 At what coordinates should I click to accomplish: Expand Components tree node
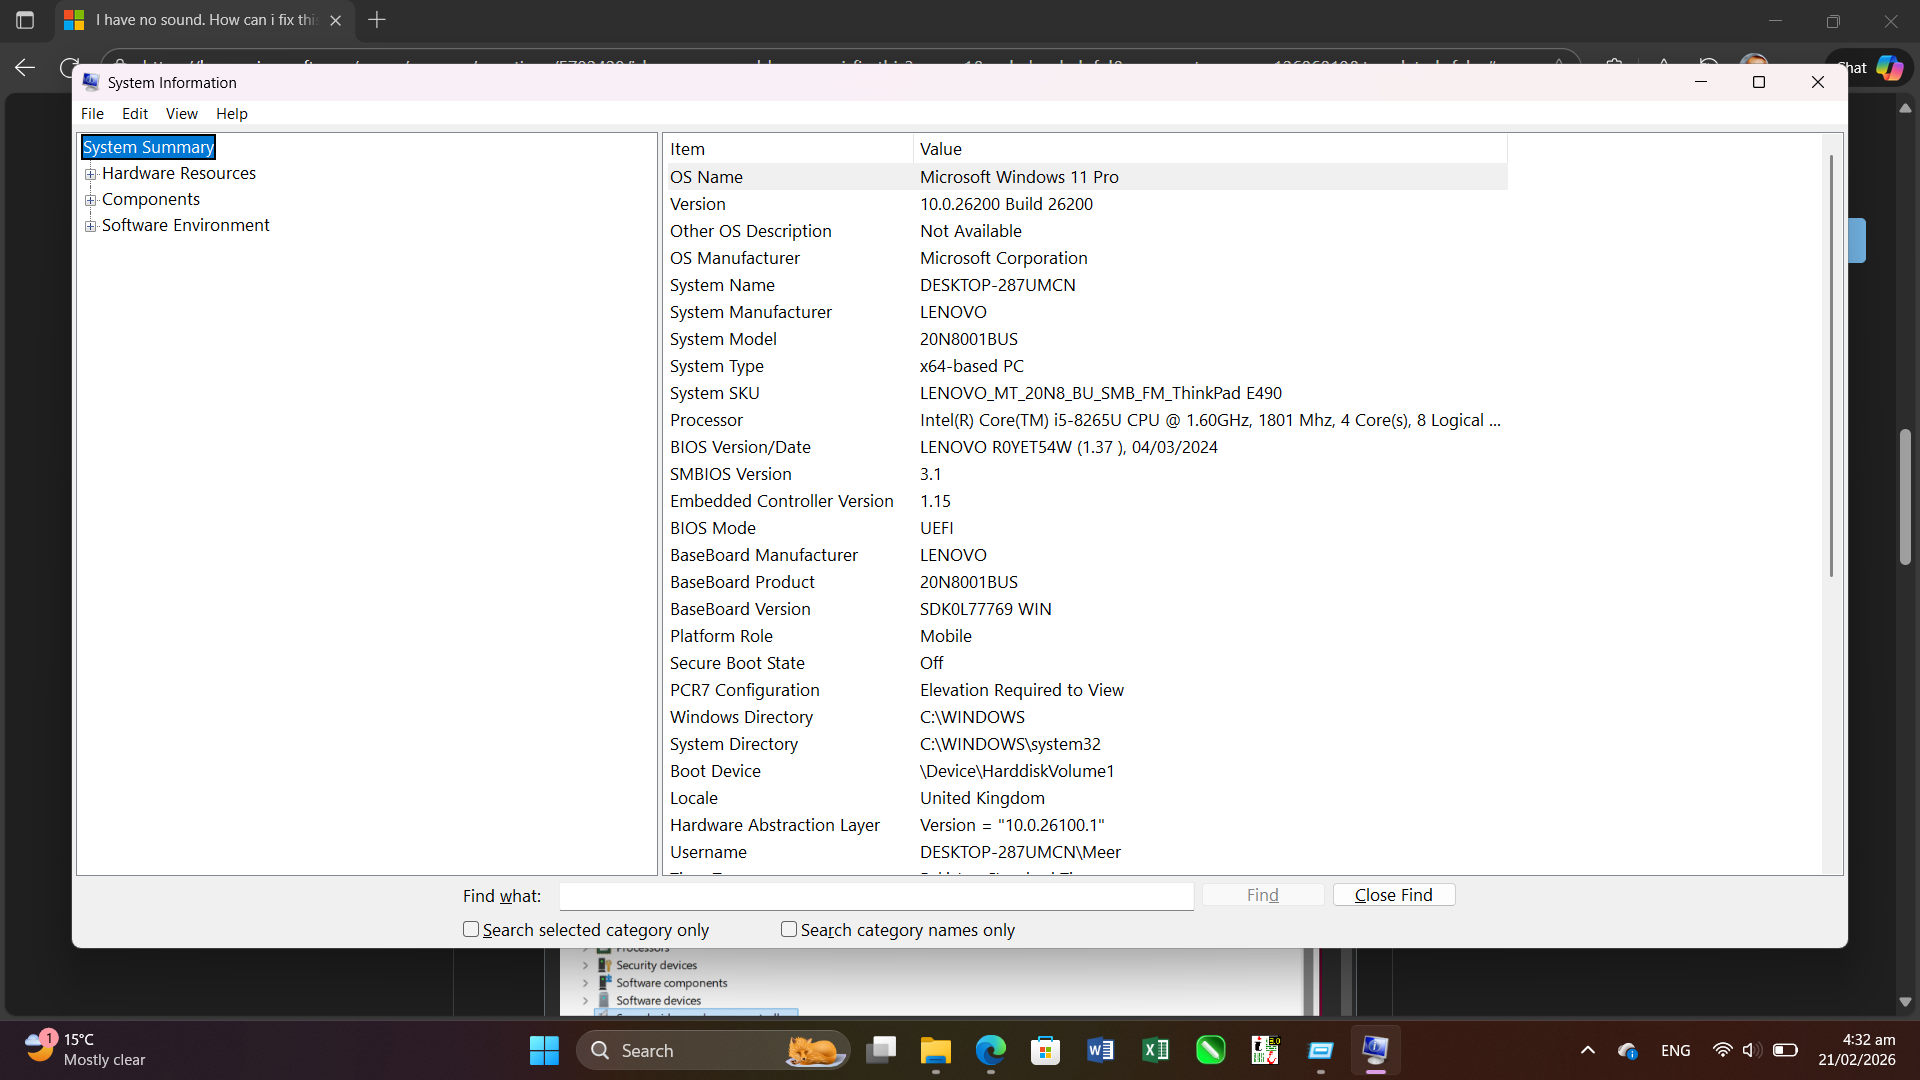[91, 200]
